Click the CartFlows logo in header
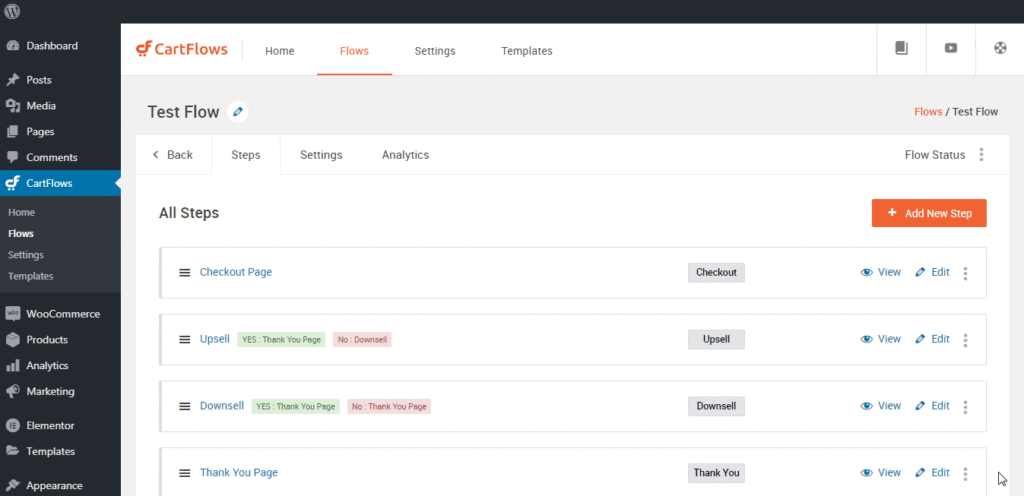This screenshot has height=496, width=1024. tap(182, 50)
